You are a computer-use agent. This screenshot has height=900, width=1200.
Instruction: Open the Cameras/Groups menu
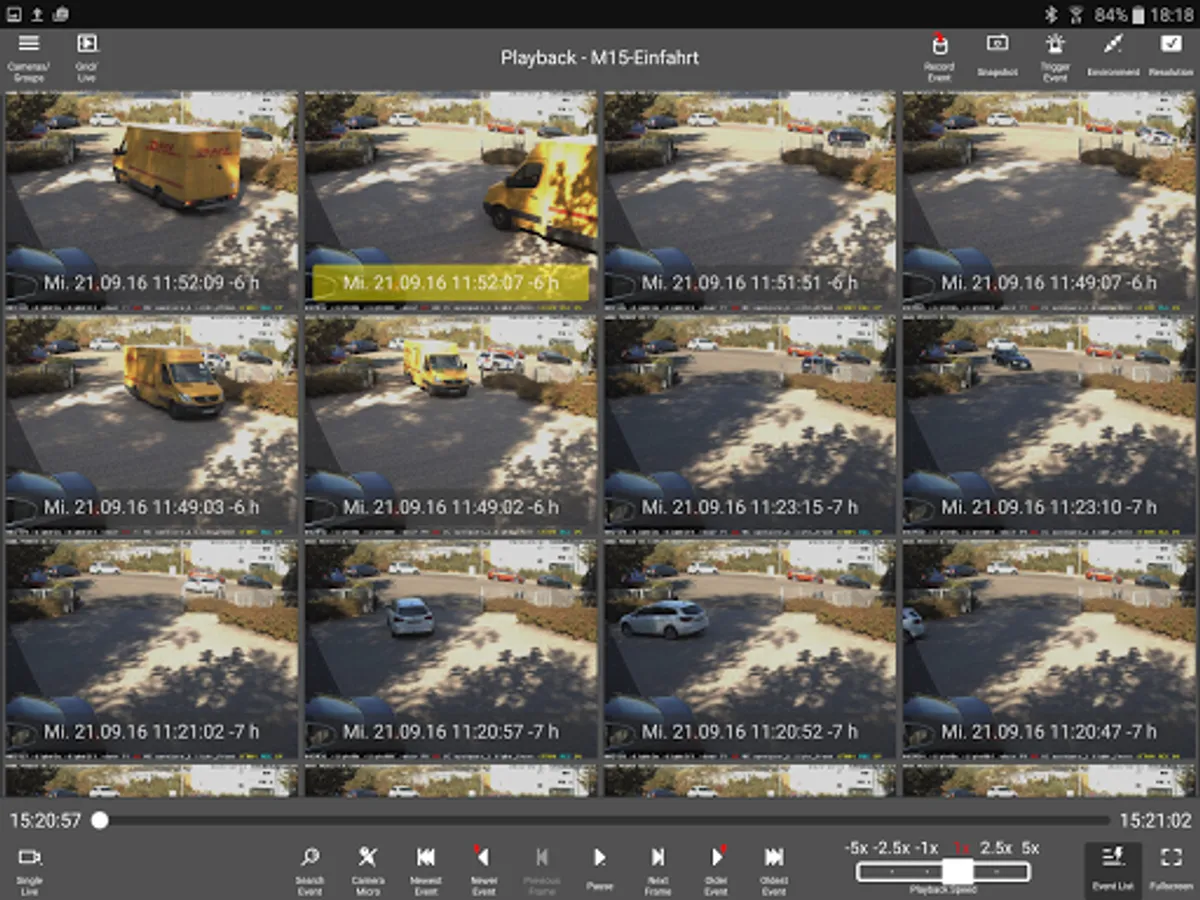point(29,56)
